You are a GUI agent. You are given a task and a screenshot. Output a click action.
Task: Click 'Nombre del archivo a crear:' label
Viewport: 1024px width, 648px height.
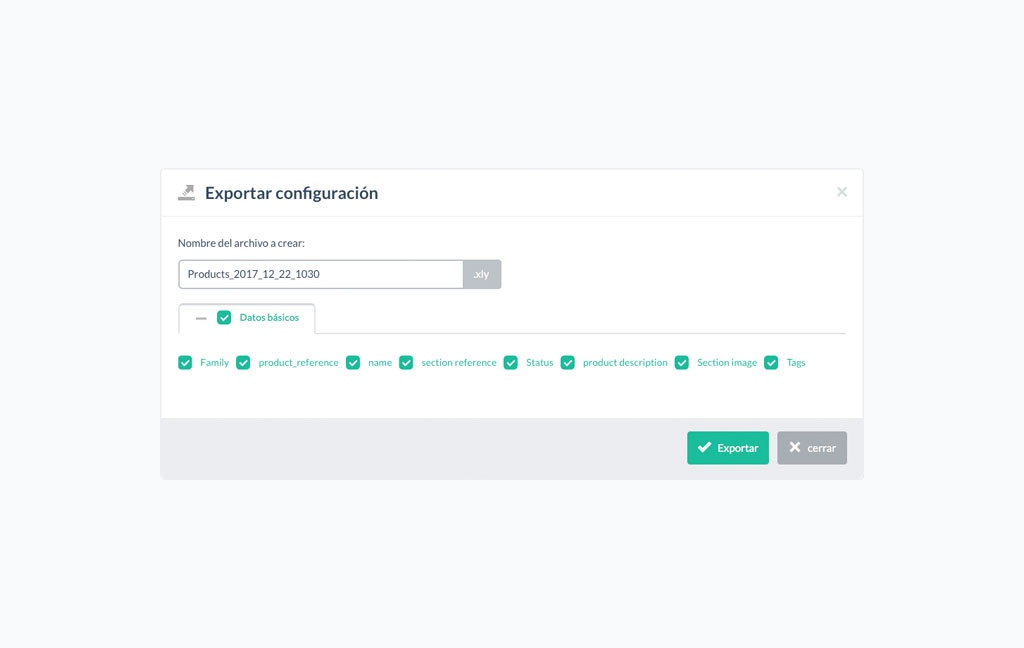tap(241, 243)
